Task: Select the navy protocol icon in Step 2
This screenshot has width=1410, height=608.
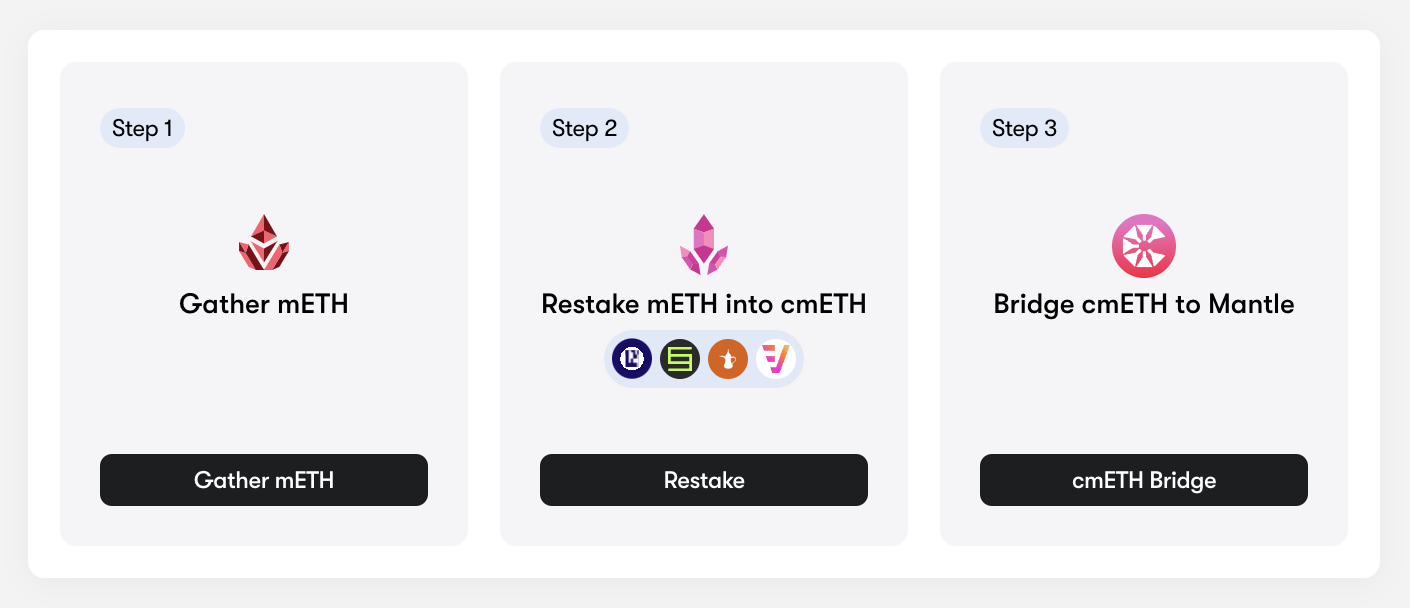Action: pyautogui.click(x=632, y=357)
